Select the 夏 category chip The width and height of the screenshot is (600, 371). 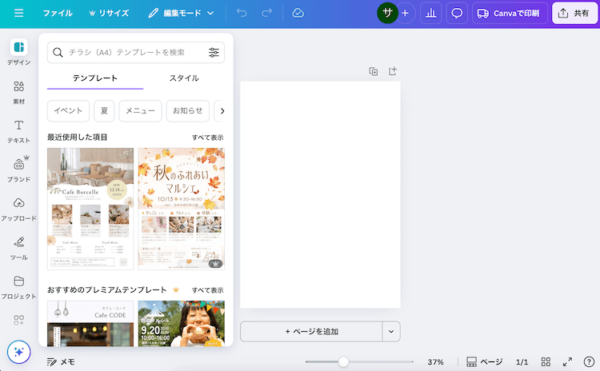104,111
